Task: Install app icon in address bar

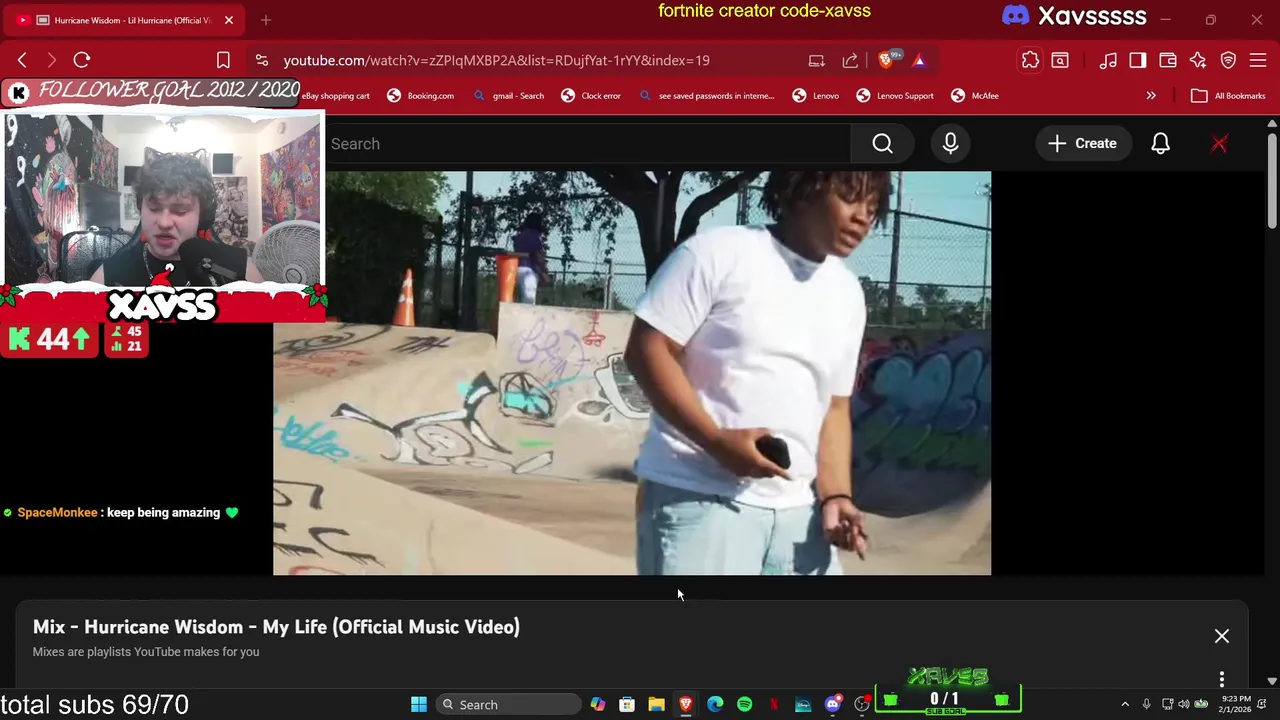Action: (x=817, y=60)
